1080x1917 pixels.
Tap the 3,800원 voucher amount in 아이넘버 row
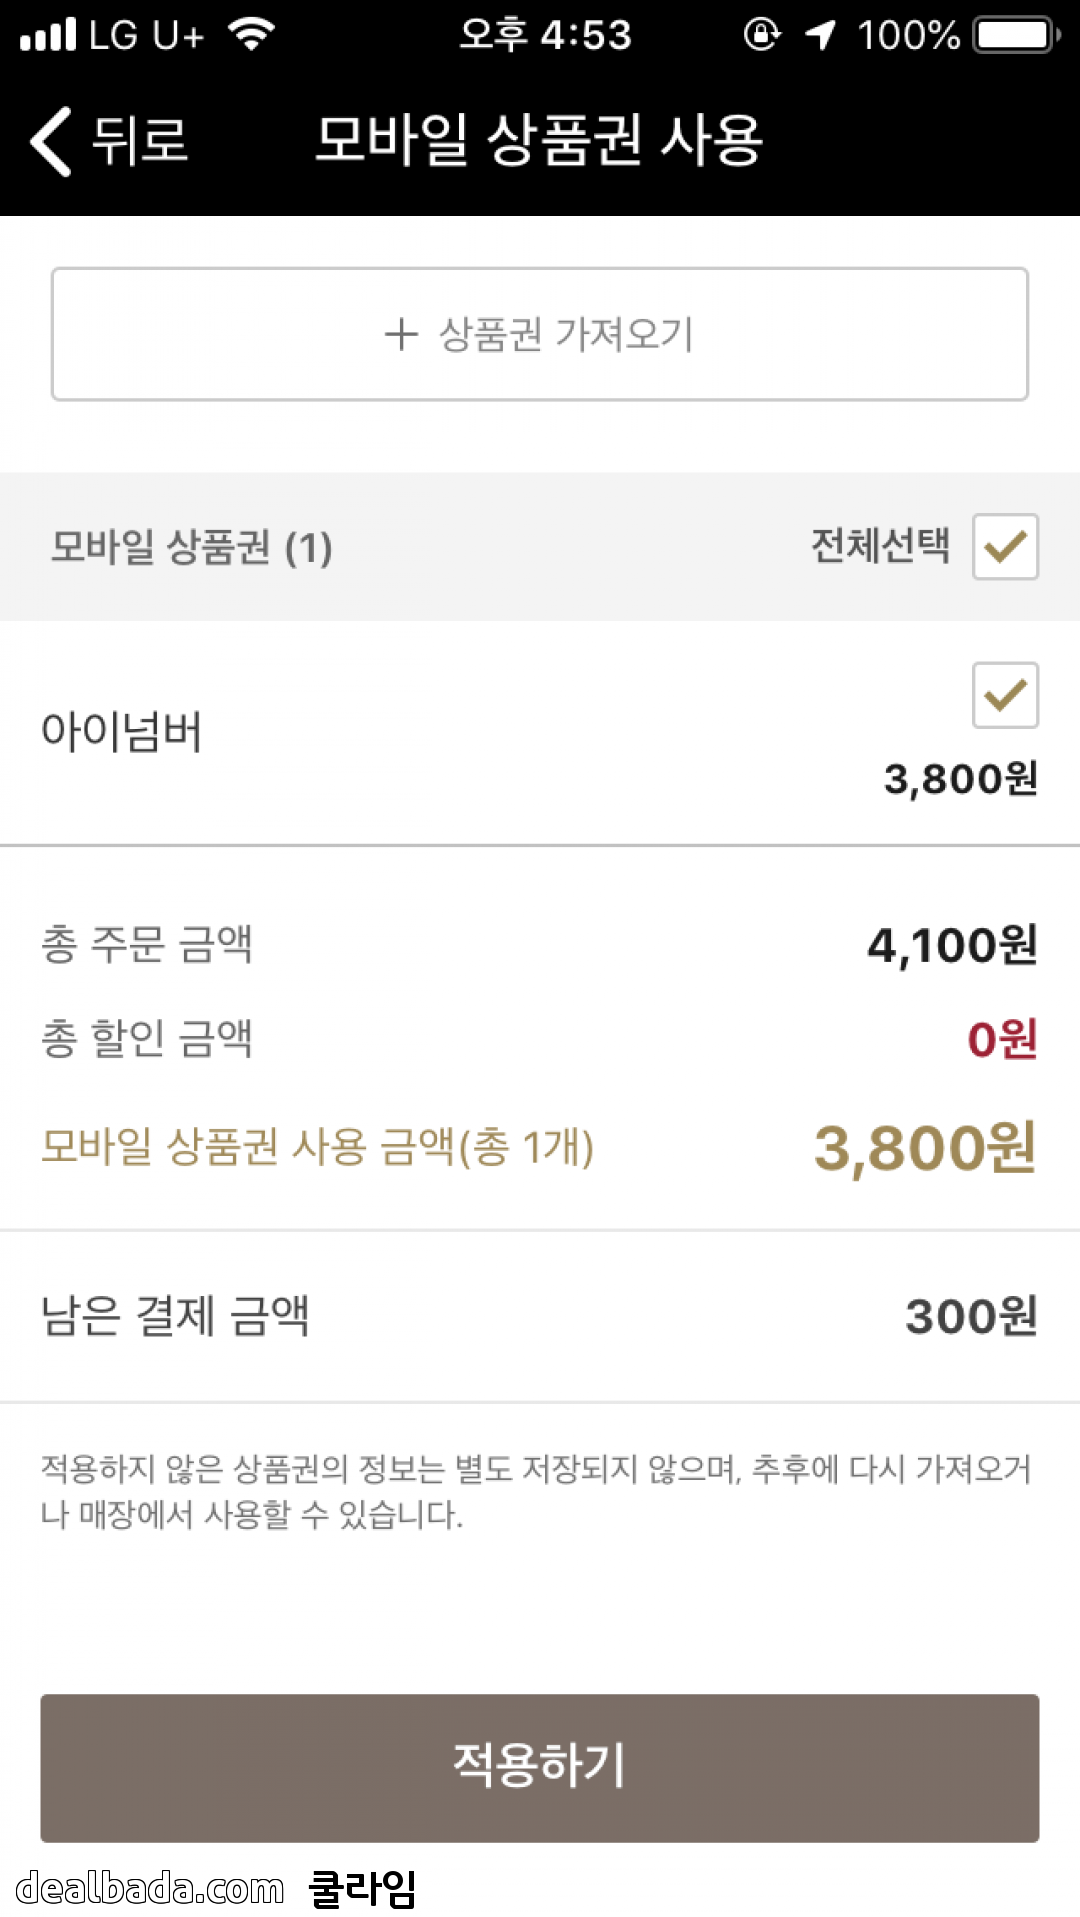coord(960,779)
